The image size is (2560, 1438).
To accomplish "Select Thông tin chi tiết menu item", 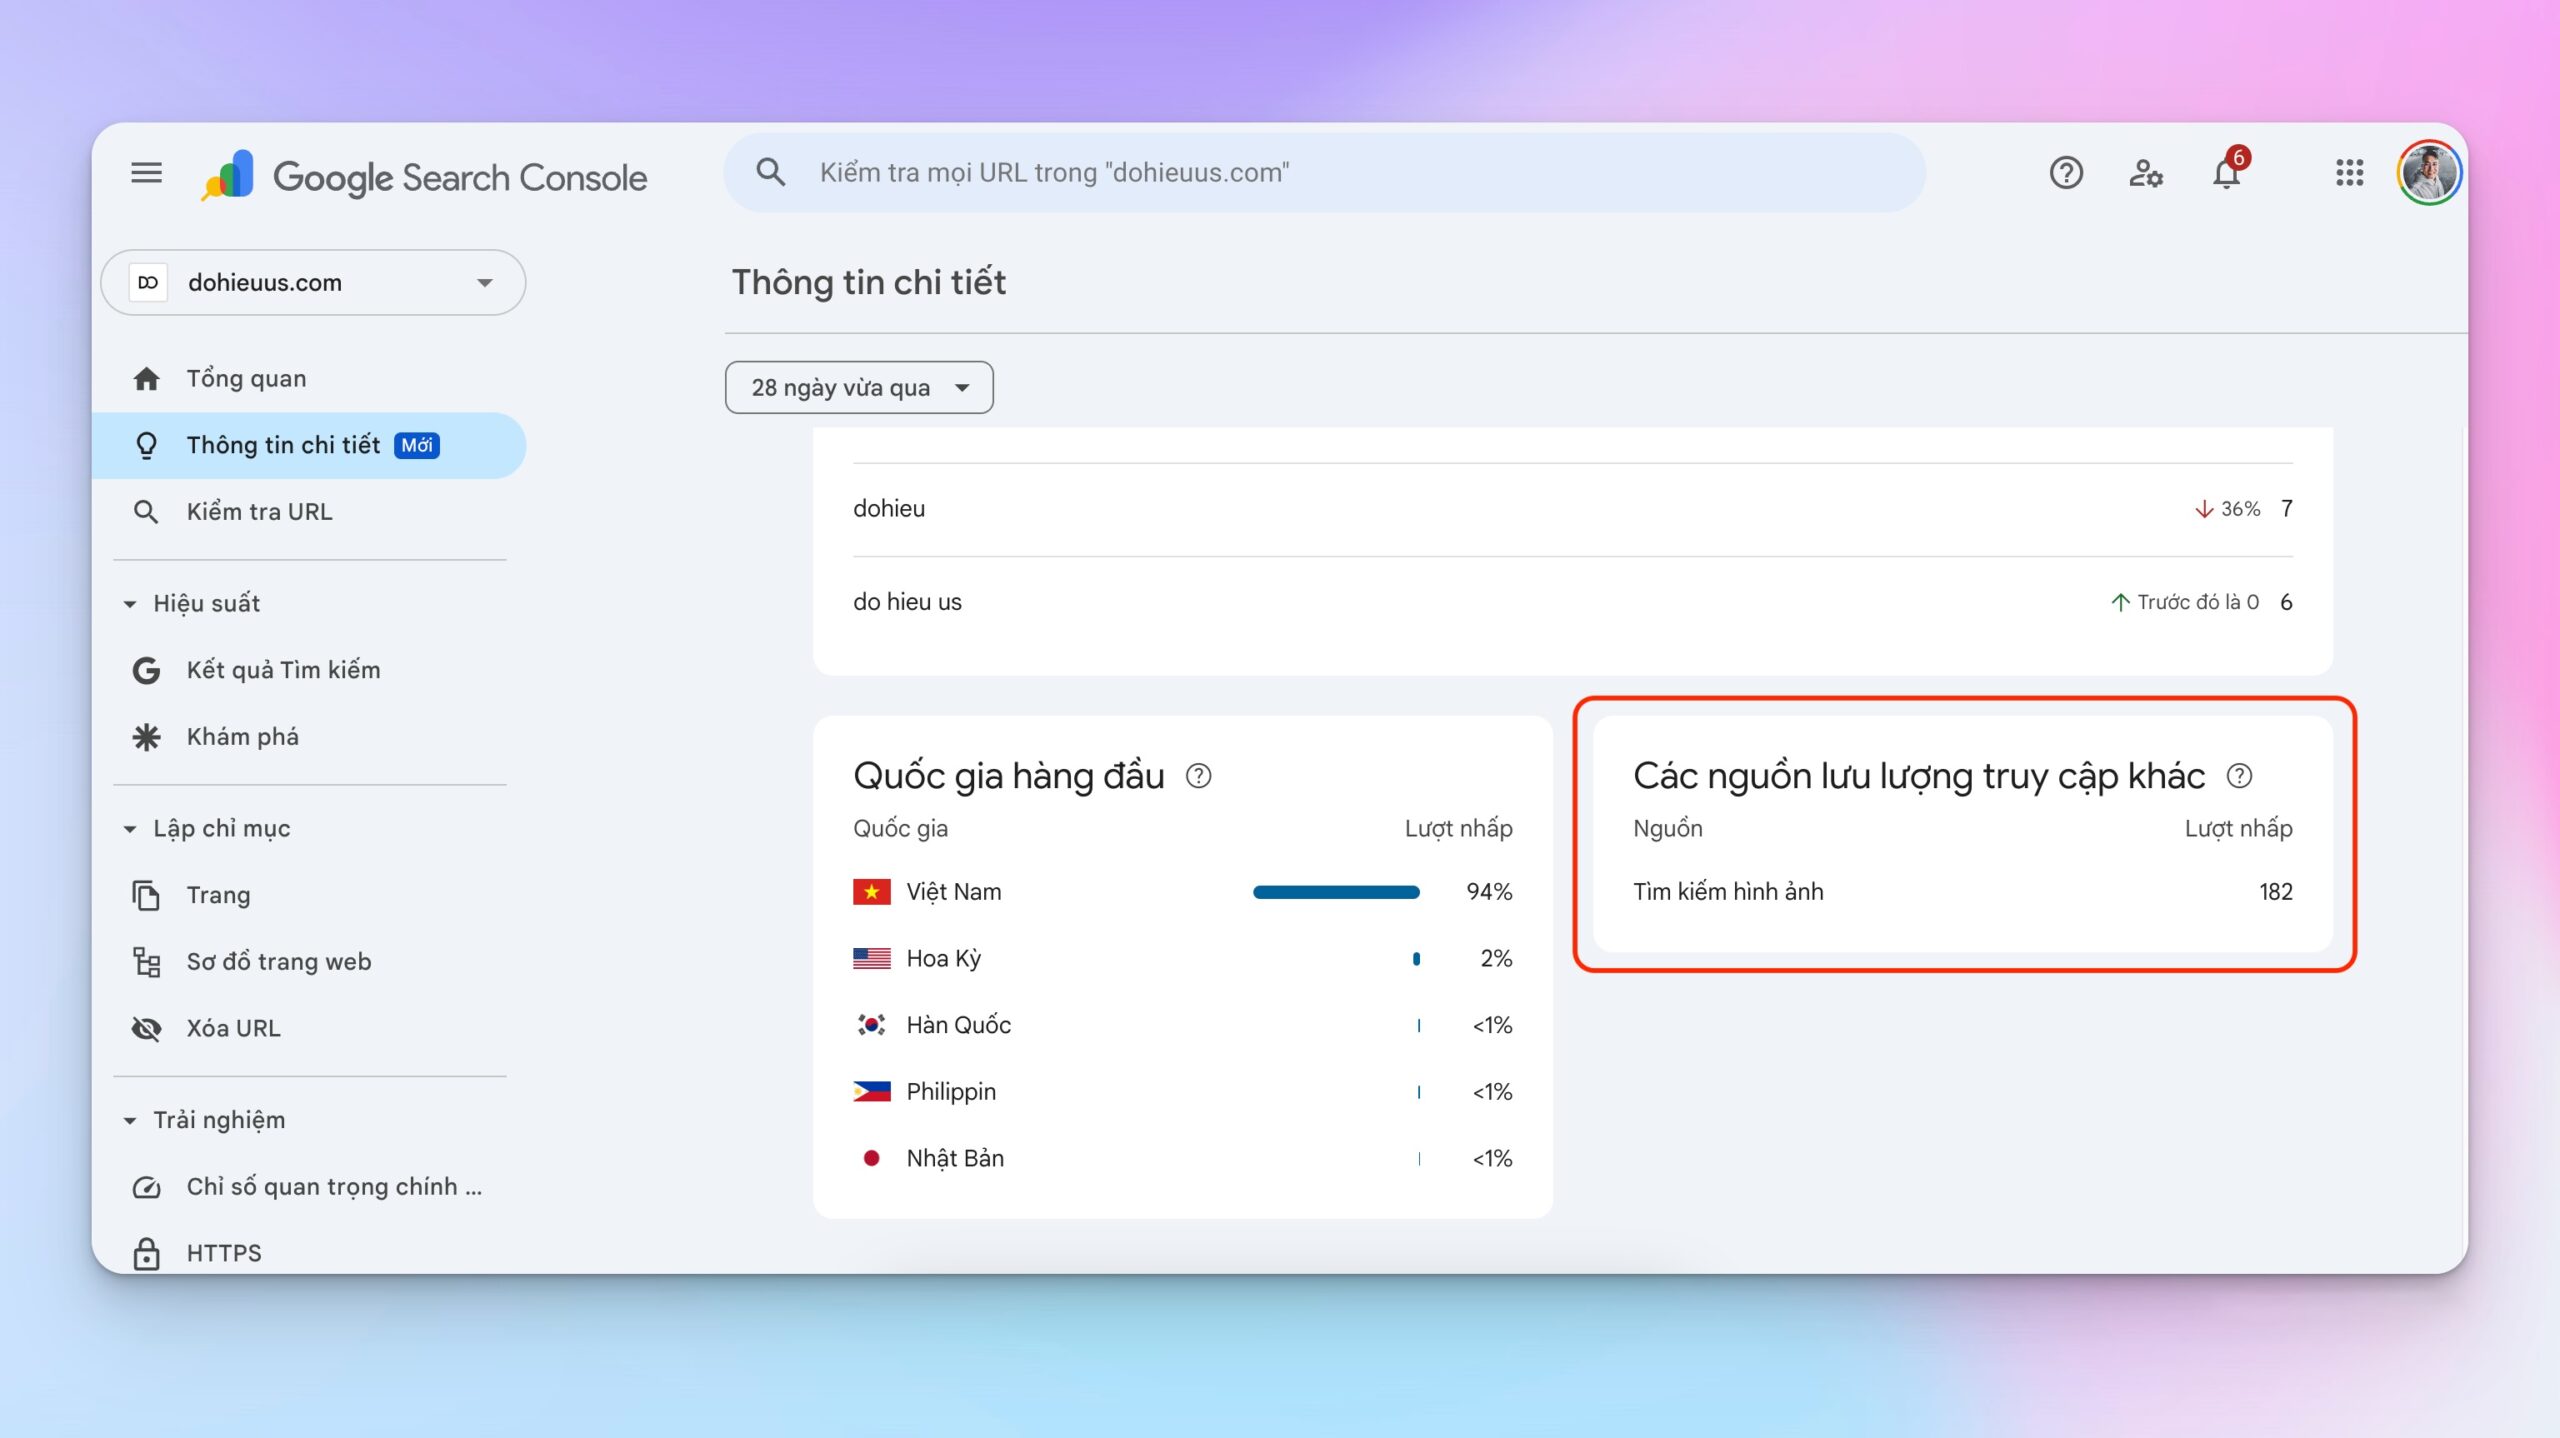I will [308, 445].
